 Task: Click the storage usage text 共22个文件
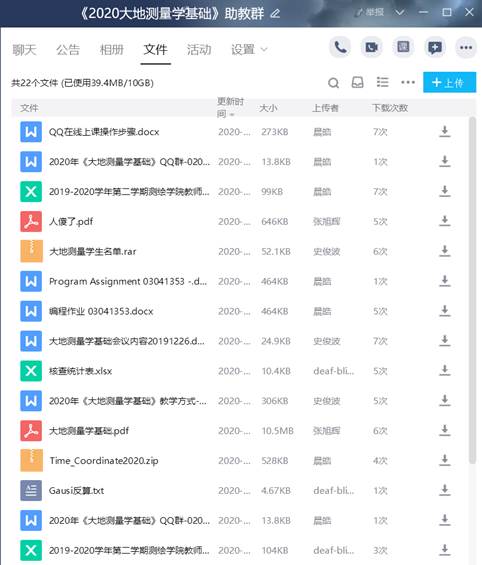pos(82,83)
